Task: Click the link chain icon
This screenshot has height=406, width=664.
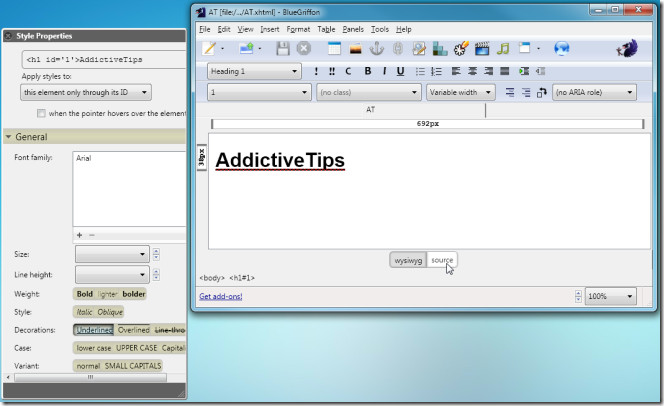Action: click(397, 49)
